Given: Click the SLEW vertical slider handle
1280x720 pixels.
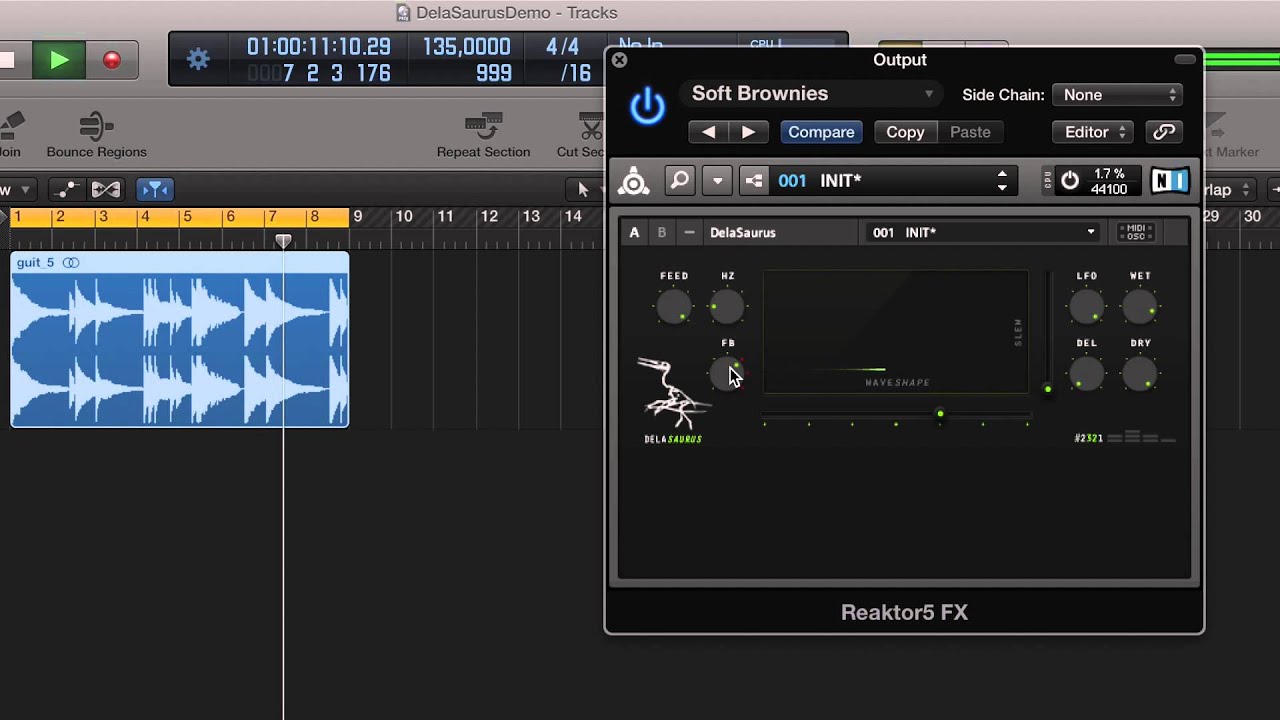Looking at the screenshot, I should pos(1047,388).
